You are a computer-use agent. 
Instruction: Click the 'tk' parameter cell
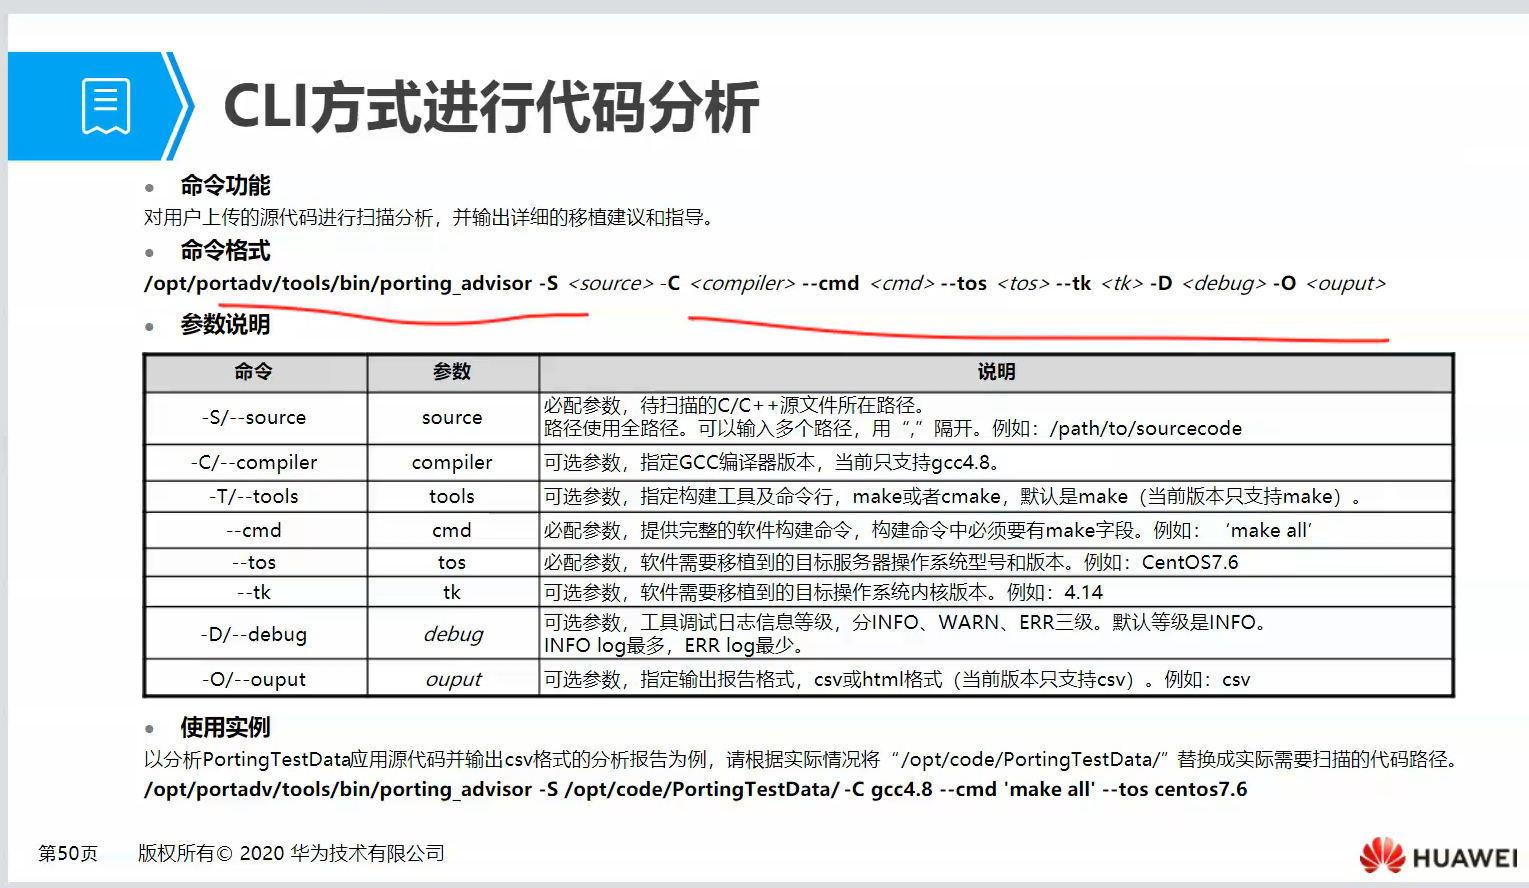452,593
